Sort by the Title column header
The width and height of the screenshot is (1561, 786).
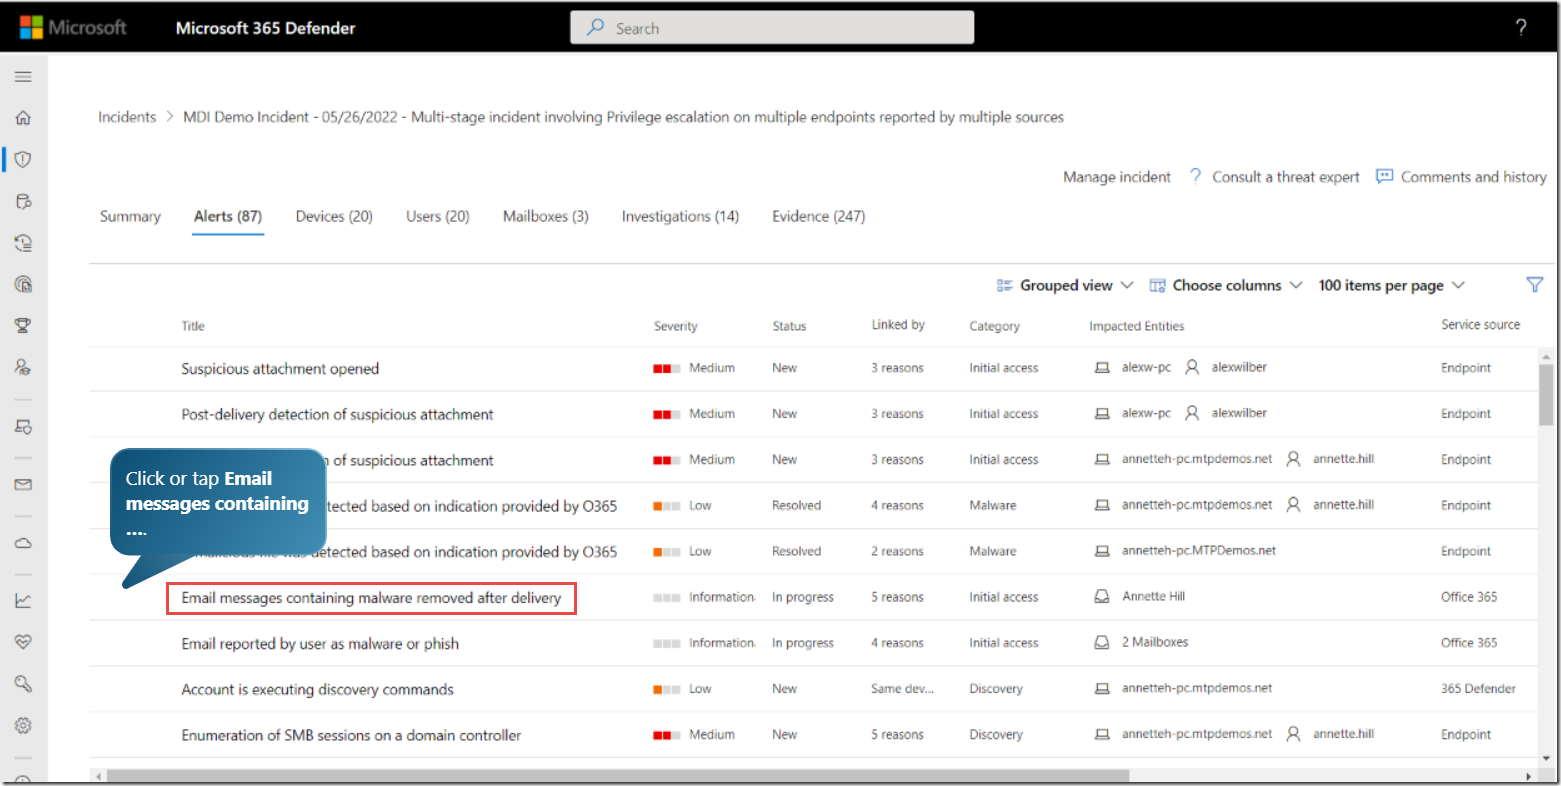coord(193,326)
